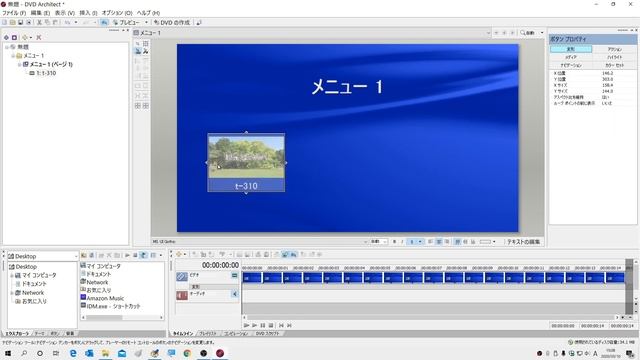The height and width of the screenshot is (360, 640).
Task: Click the video track icon in timeline
Action: 182,276
